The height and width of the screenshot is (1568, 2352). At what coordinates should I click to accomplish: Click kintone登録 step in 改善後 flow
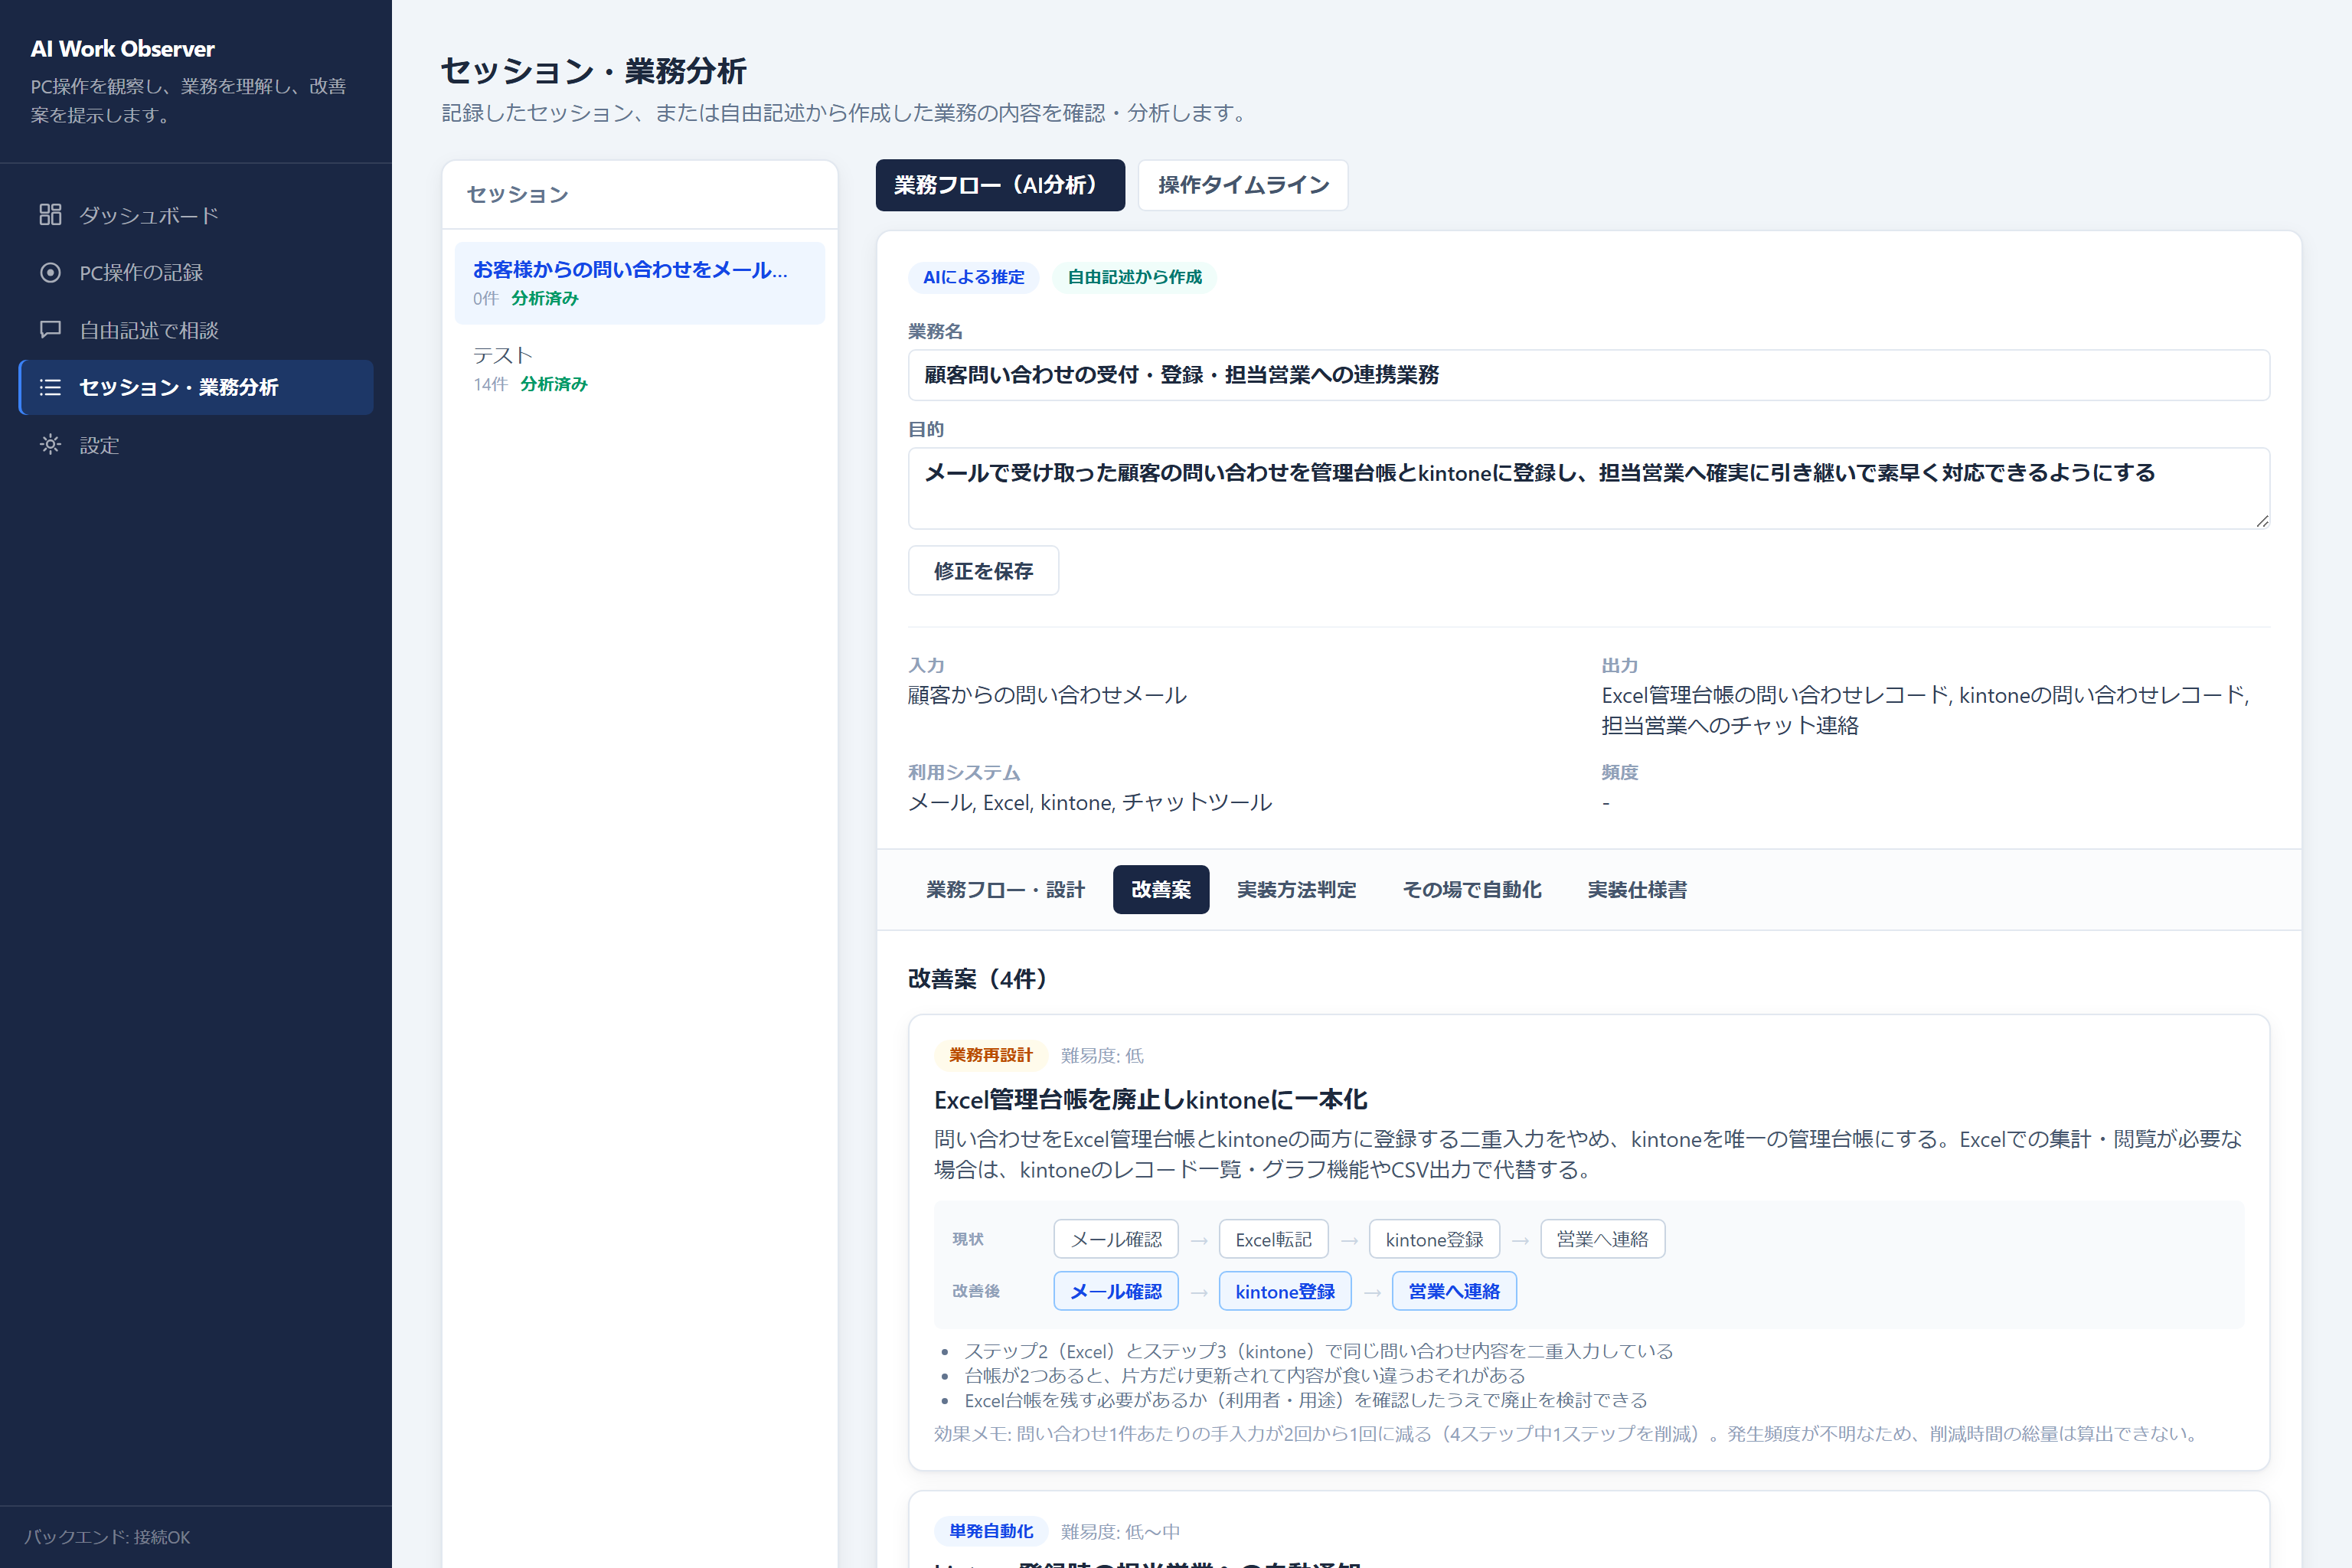[x=1285, y=1291]
